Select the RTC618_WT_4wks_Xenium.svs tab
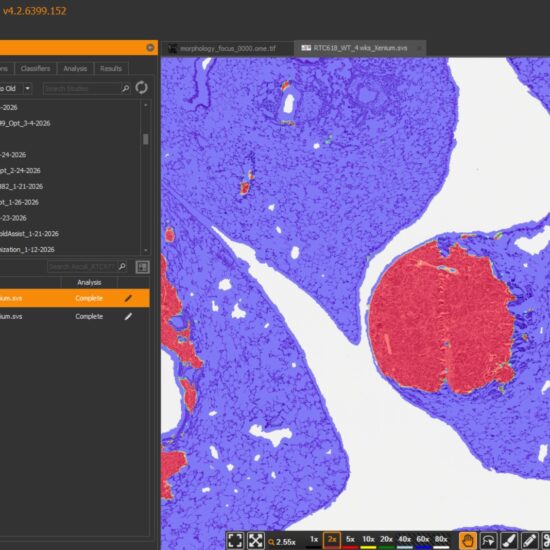Image resolution: width=550 pixels, height=550 pixels. (x=360, y=48)
